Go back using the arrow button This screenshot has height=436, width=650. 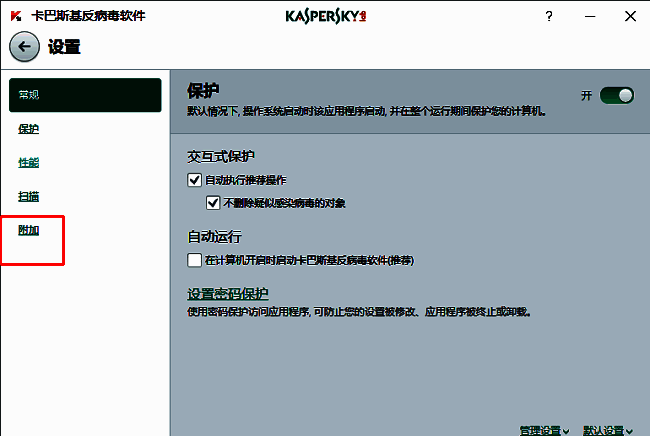tap(24, 46)
